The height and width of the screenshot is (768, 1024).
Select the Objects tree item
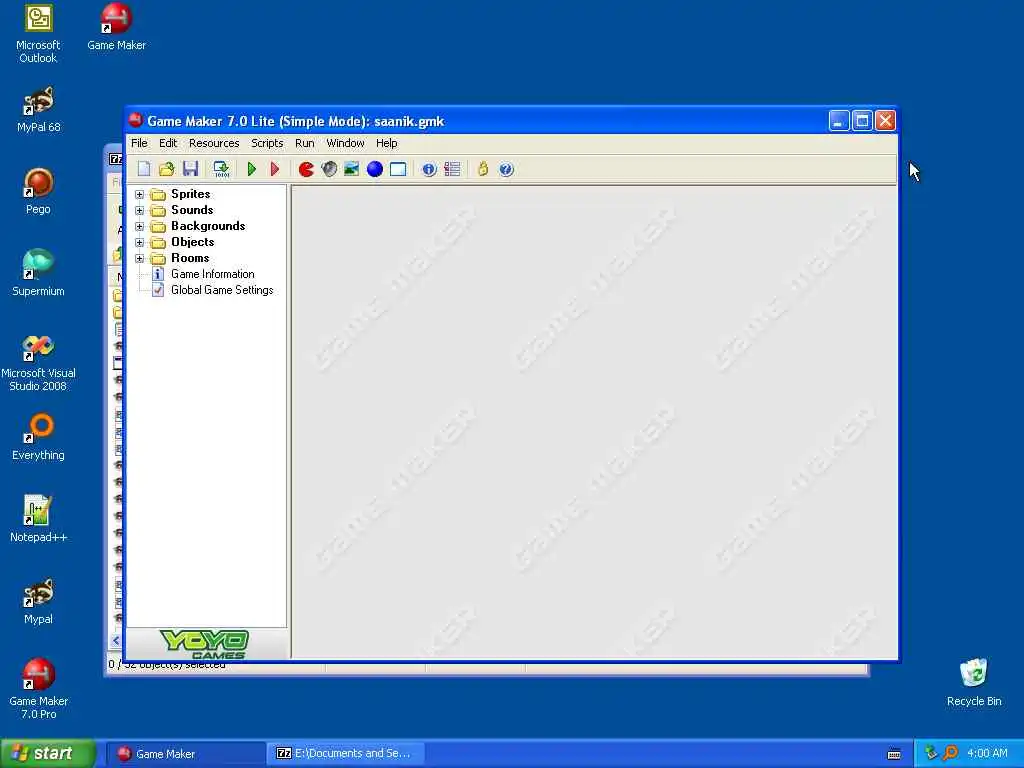[193, 242]
